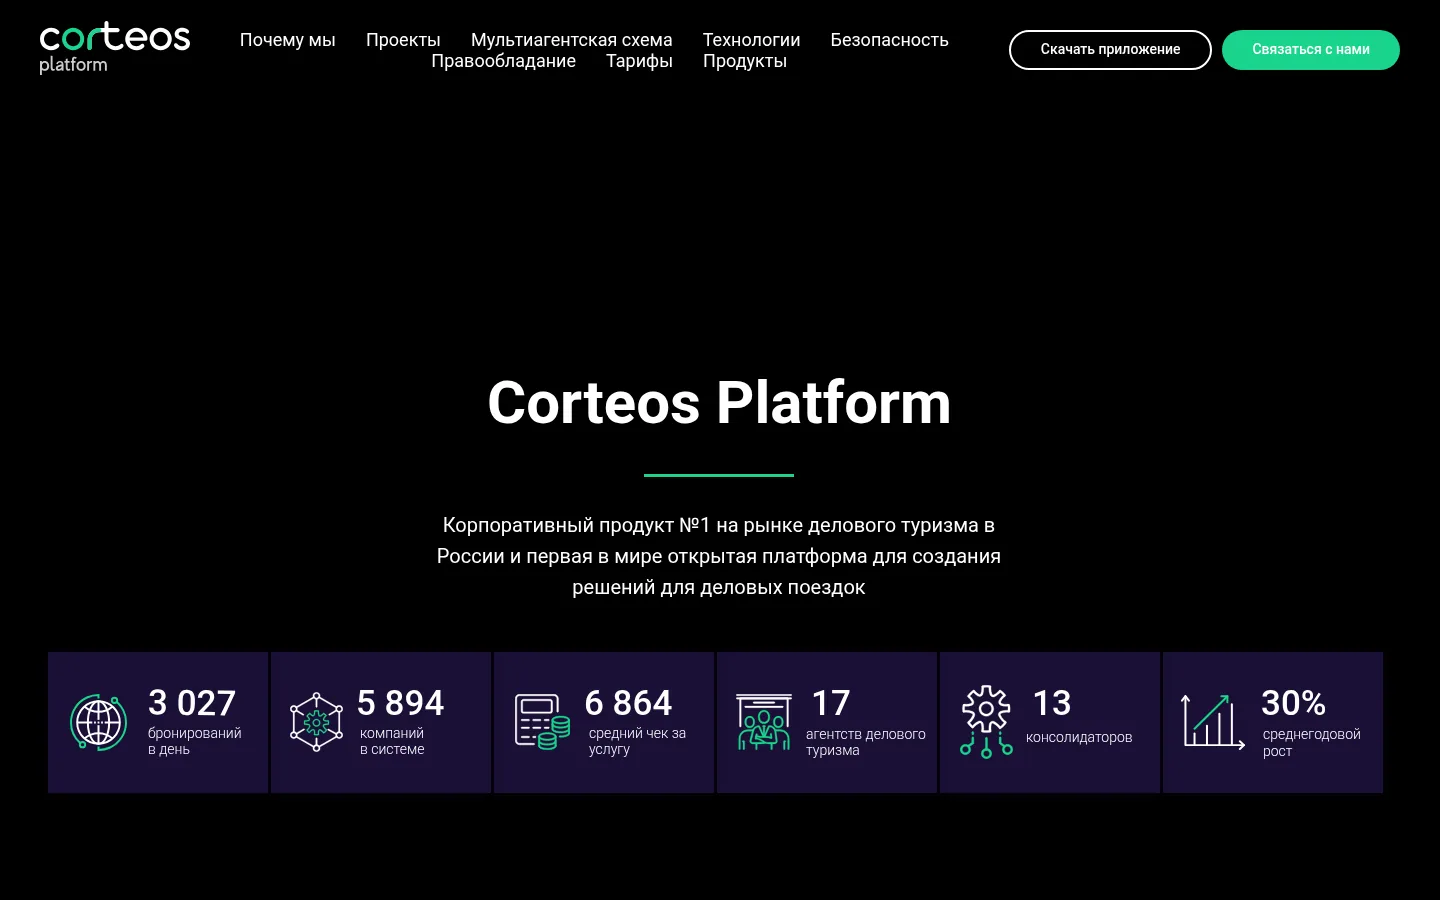Open the Почему мы menu item

point(288,40)
